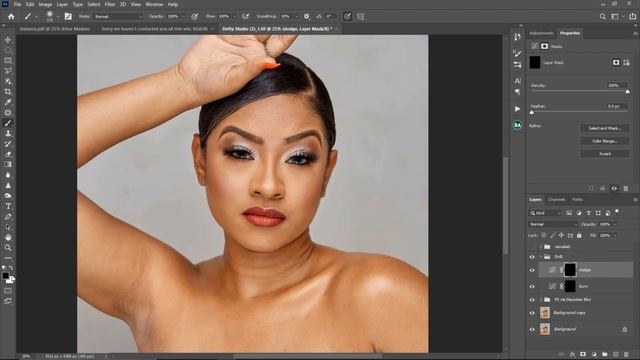Image resolution: width=640 pixels, height=360 pixels.
Task: Click the Search icon at top right
Action: [x=602, y=17]
